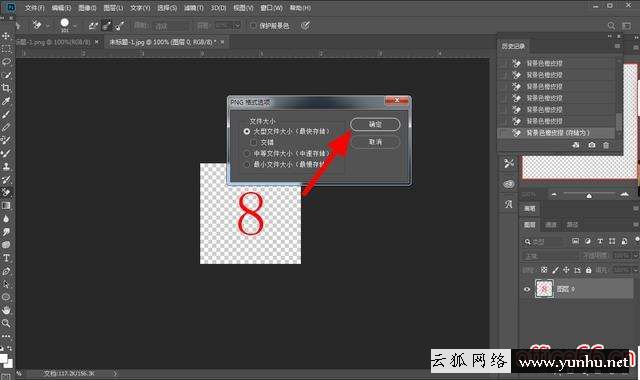Image resolution: width=640 pixels, height=380 pixels.
Task: Open the layer blend mode dropdown
Action: click(551, 256)
